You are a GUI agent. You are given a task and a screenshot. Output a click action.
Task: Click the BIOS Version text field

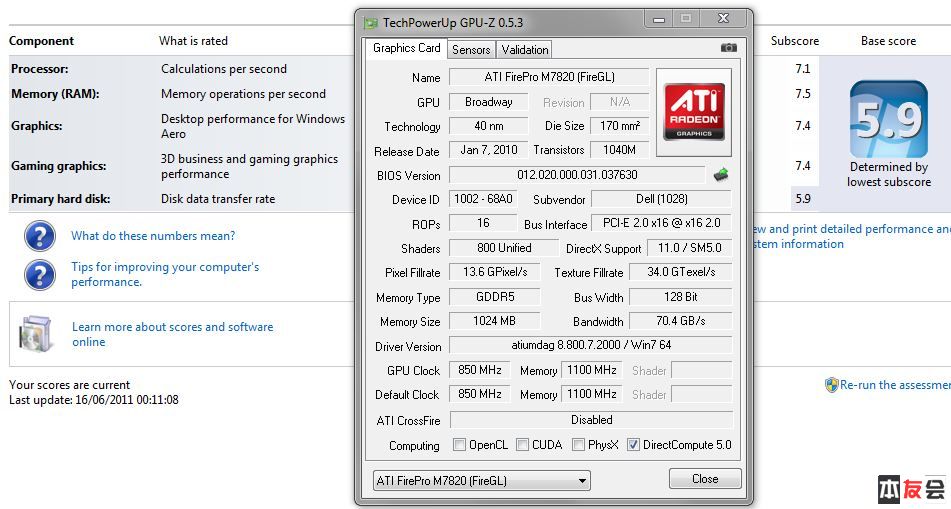click(577, 175)
